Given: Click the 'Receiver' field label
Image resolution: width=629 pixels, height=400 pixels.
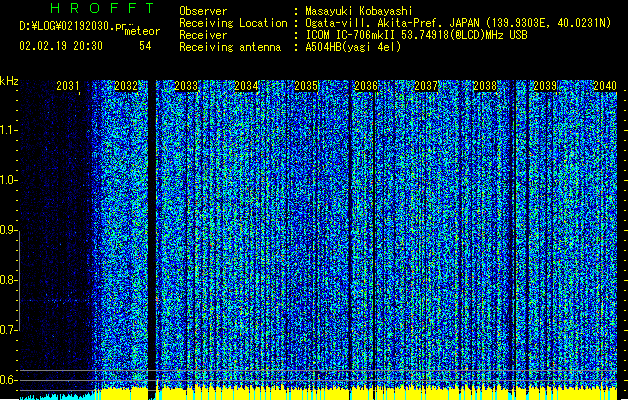Looking at the screenshot, I should [203, 35].
